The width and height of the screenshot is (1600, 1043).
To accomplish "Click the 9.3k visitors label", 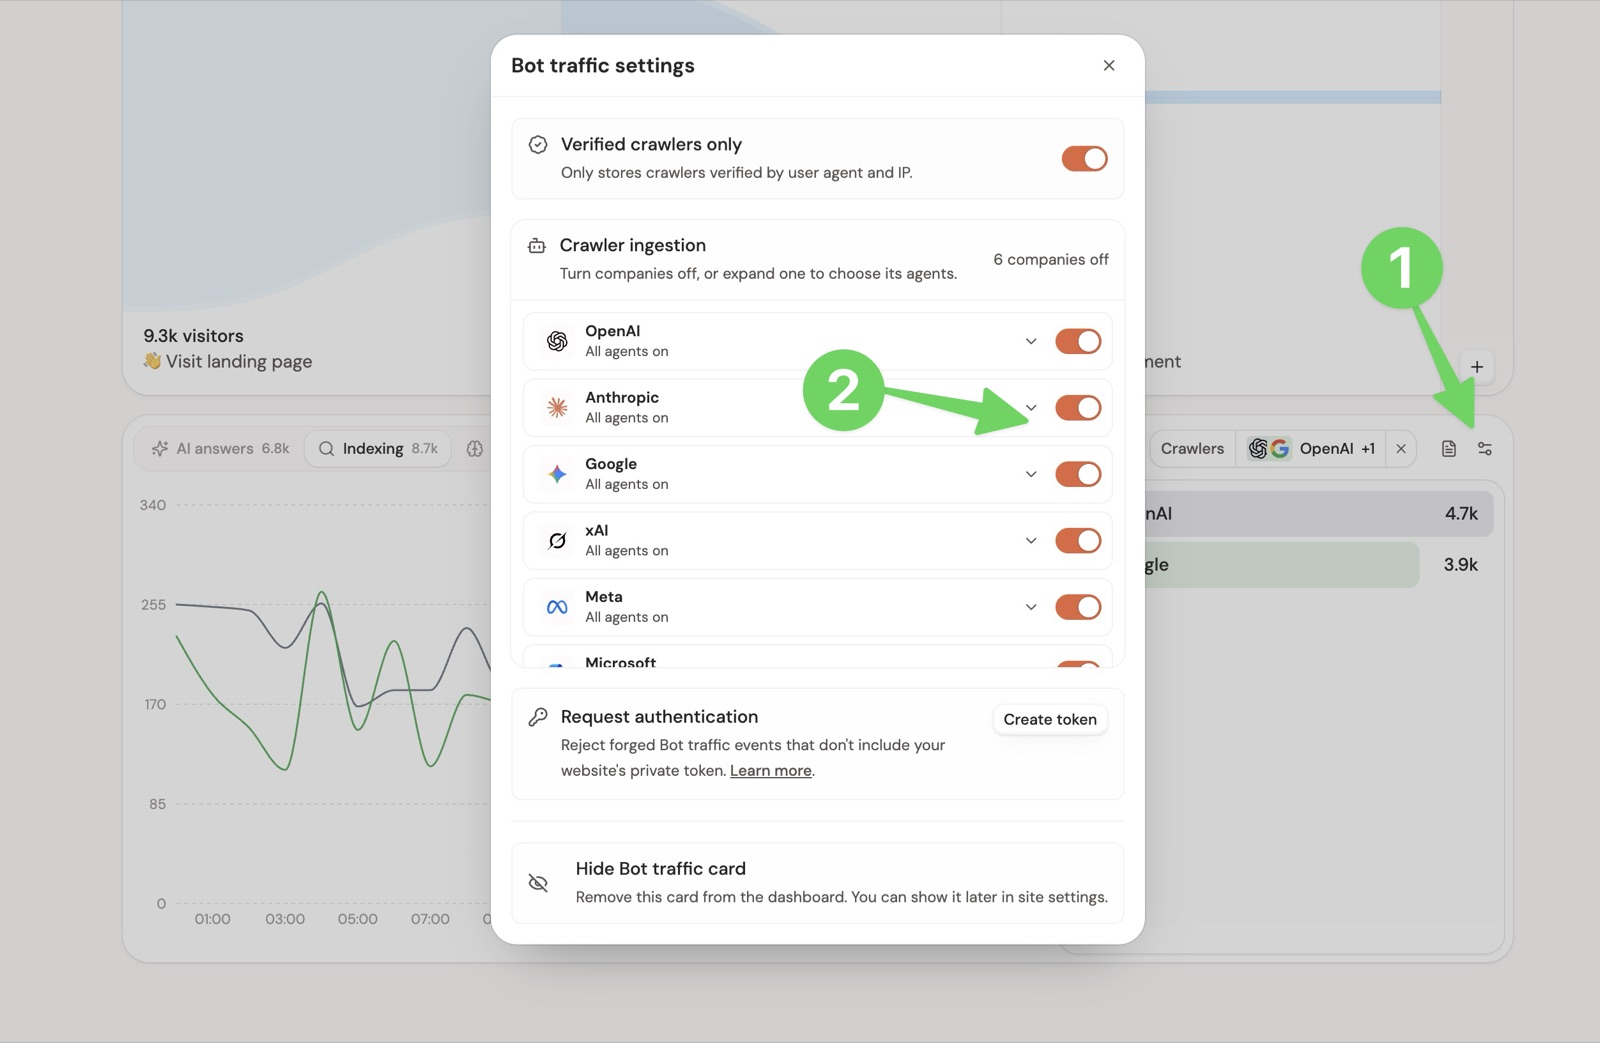I will coord(193,336).
